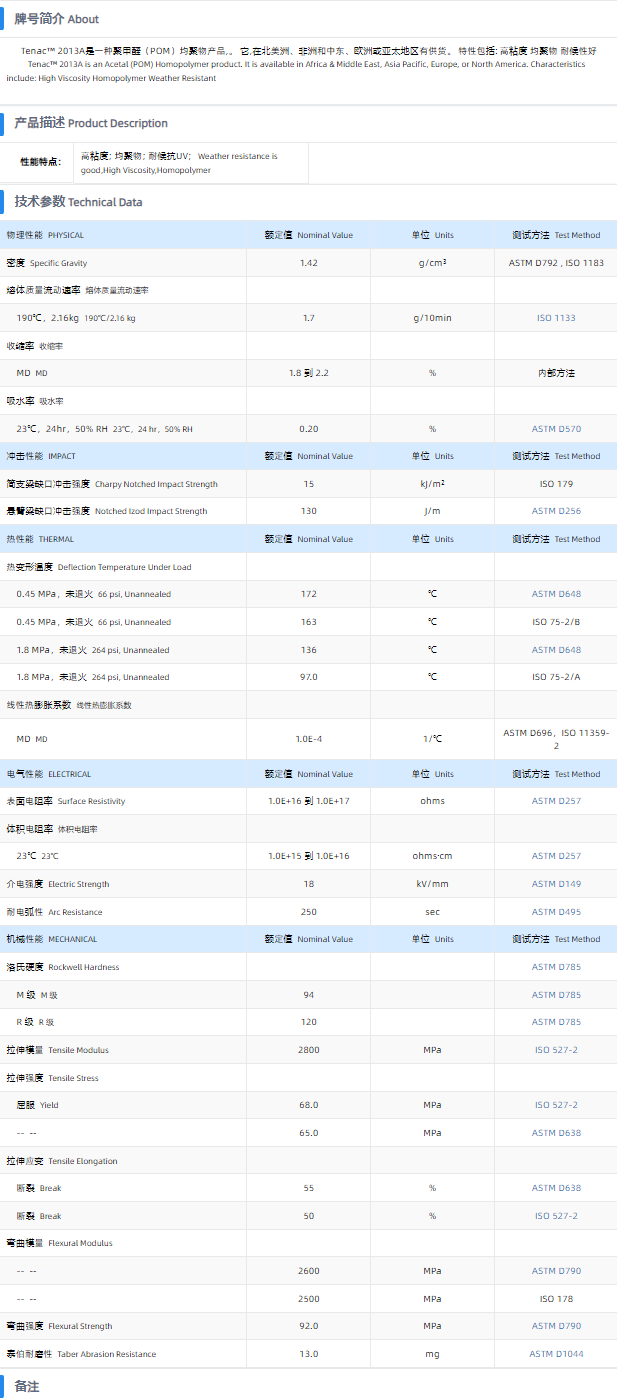617x1398 pixels.
Task: Click the ASTM D1044 Taber Abrasion link
Action: (x=556, y=1354)
